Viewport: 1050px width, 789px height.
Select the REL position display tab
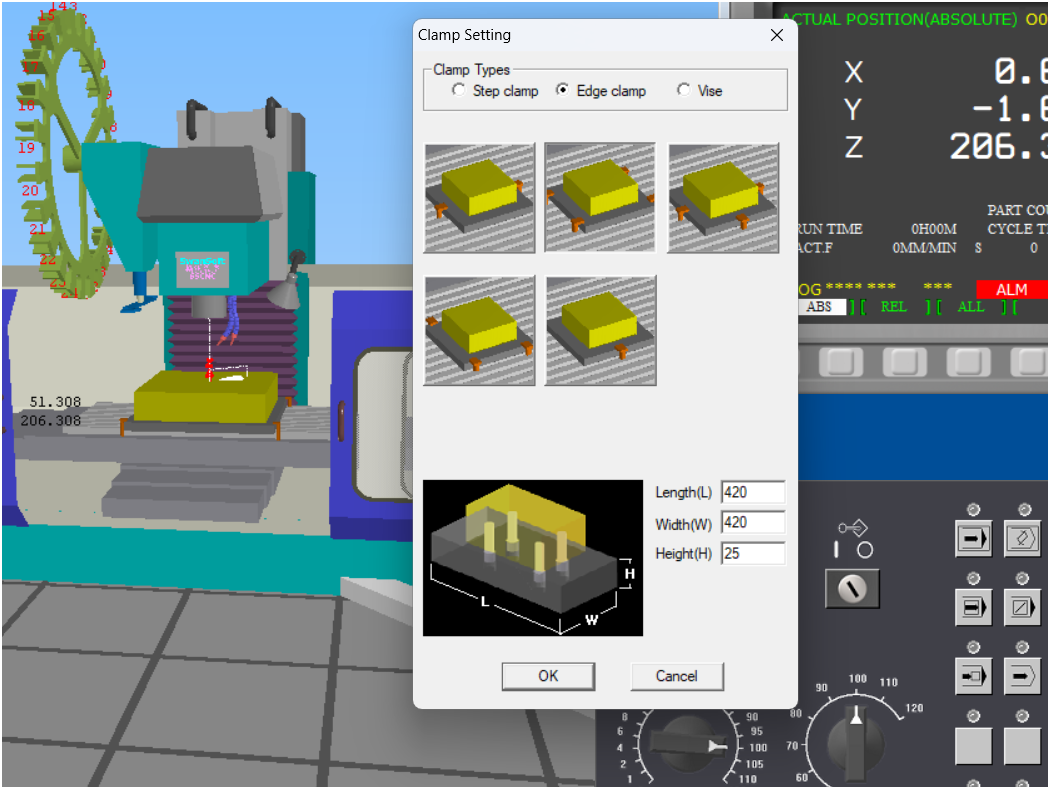893,307
